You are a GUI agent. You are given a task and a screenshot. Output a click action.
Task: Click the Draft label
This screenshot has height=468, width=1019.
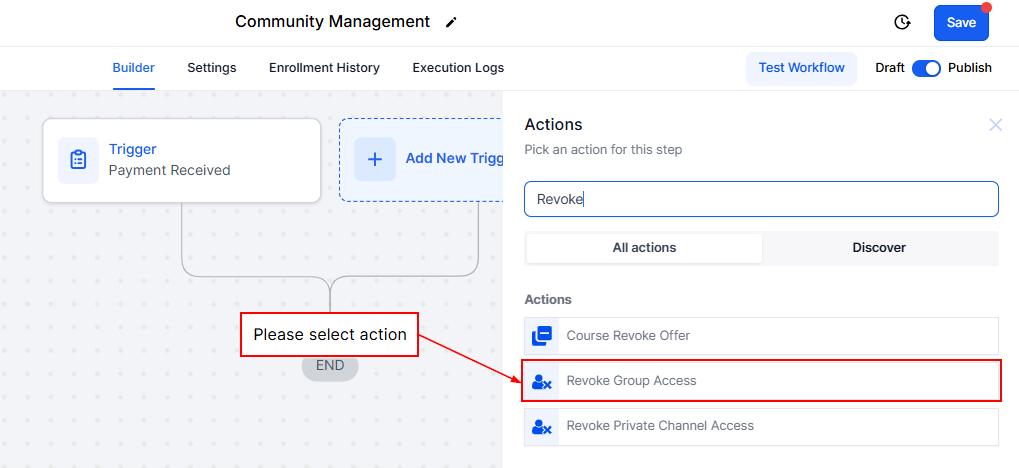coord(890,68)
